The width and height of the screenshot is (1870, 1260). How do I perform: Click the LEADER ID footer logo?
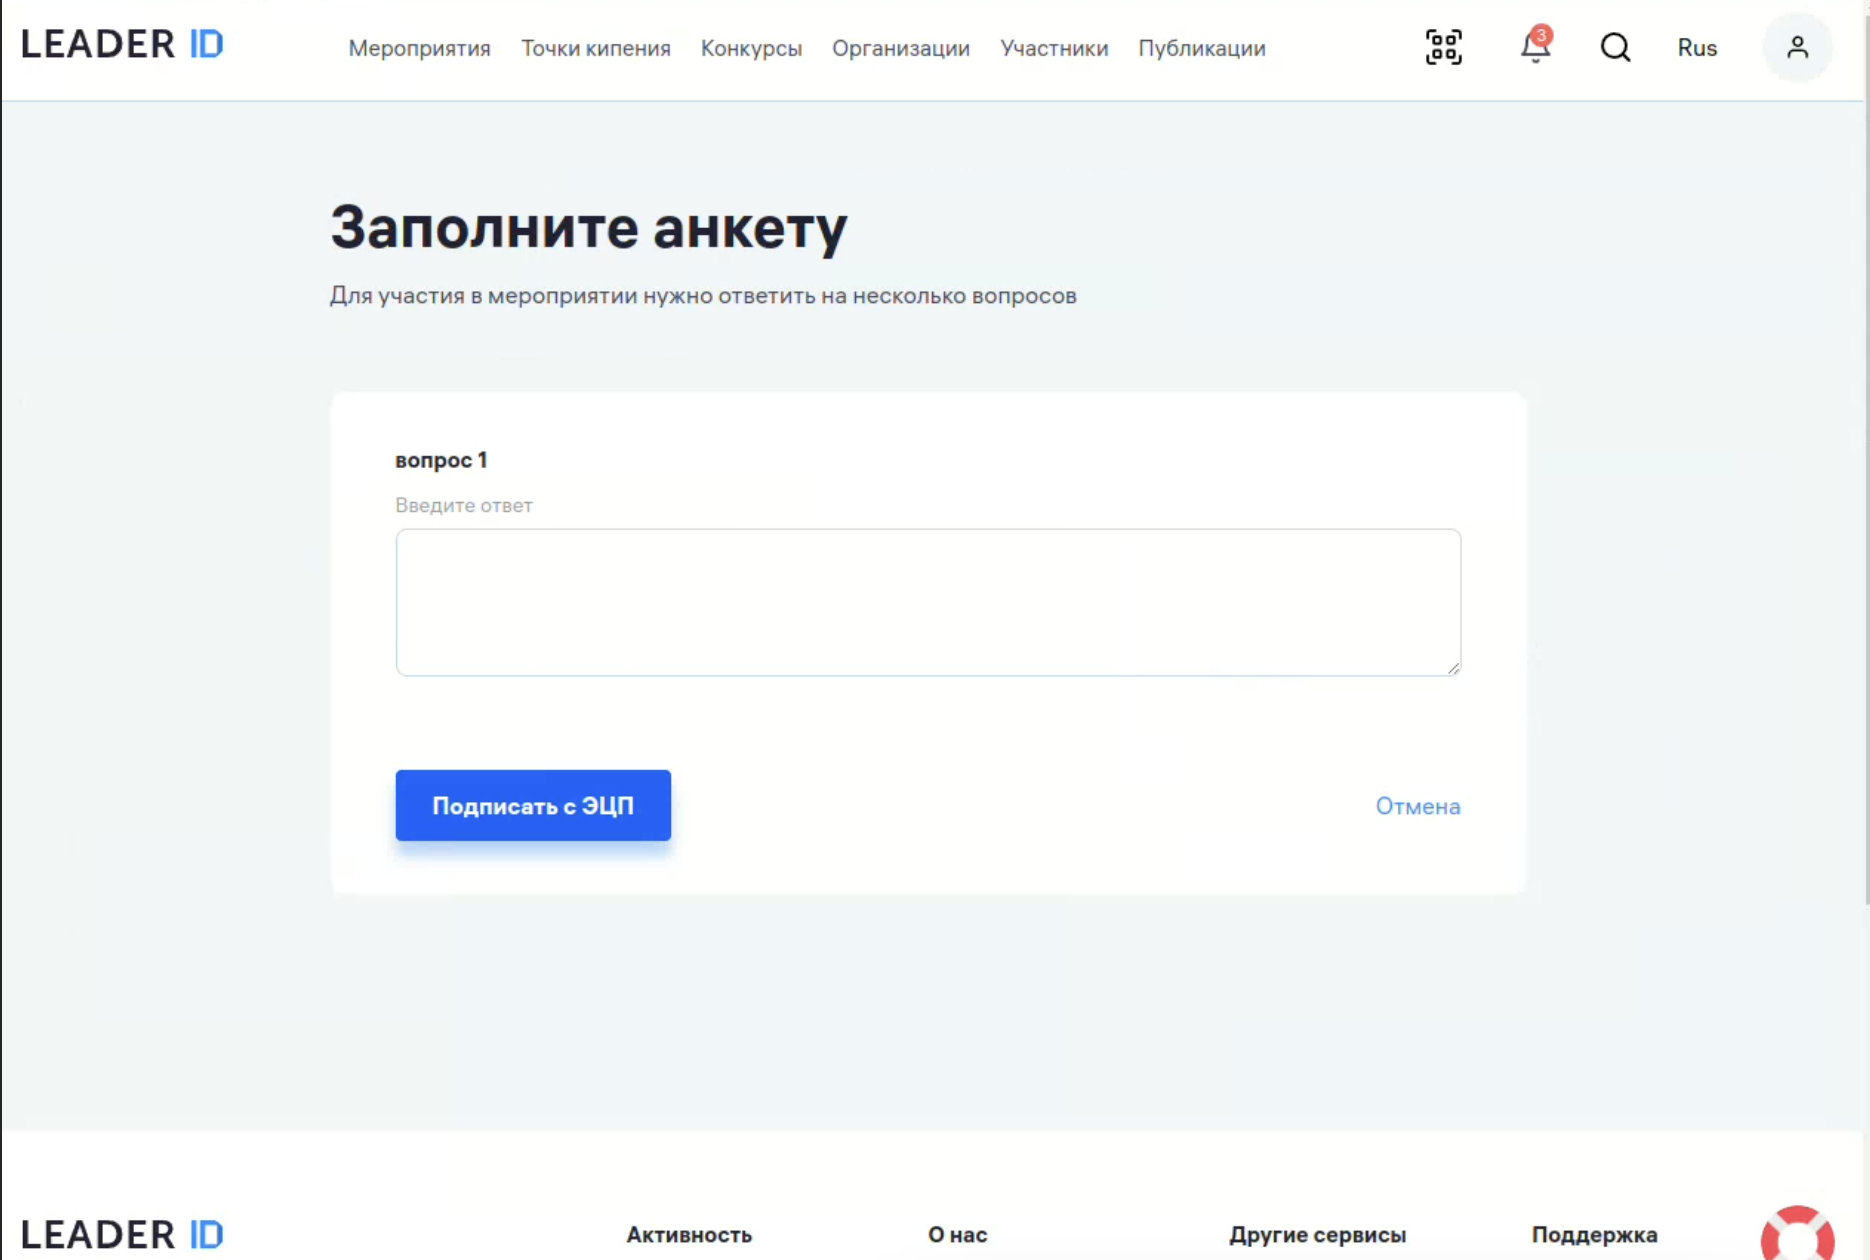[x=122, y=1235]
